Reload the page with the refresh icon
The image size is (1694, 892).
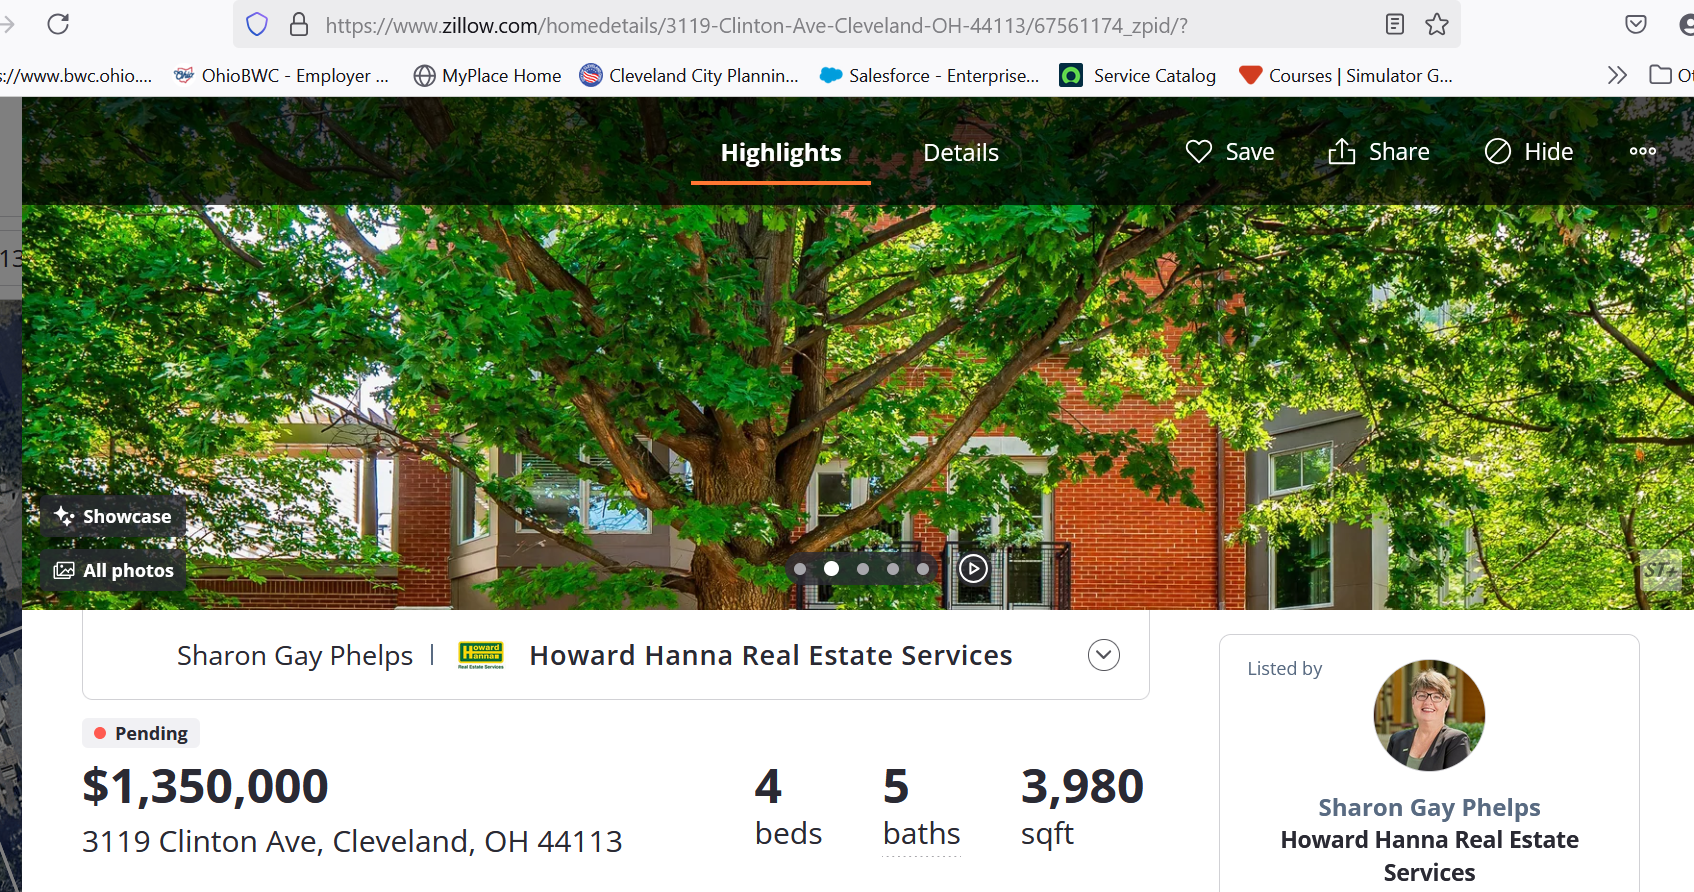(58, 24)
